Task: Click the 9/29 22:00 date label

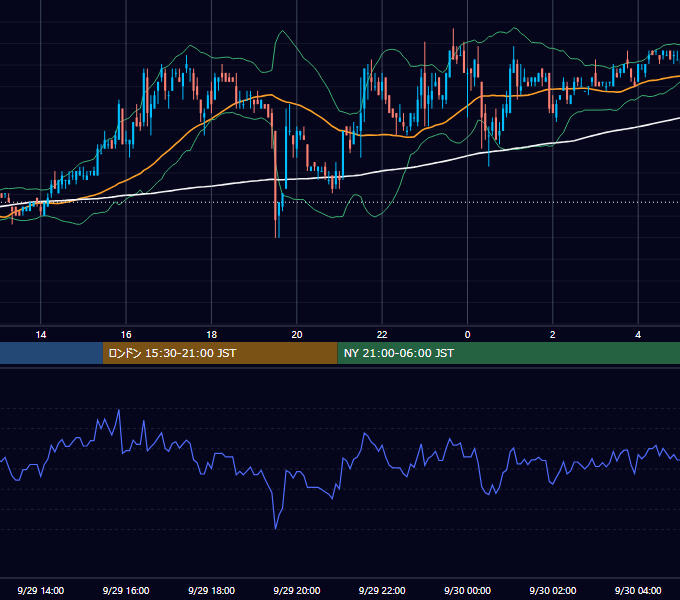Action: coord(382,590)
